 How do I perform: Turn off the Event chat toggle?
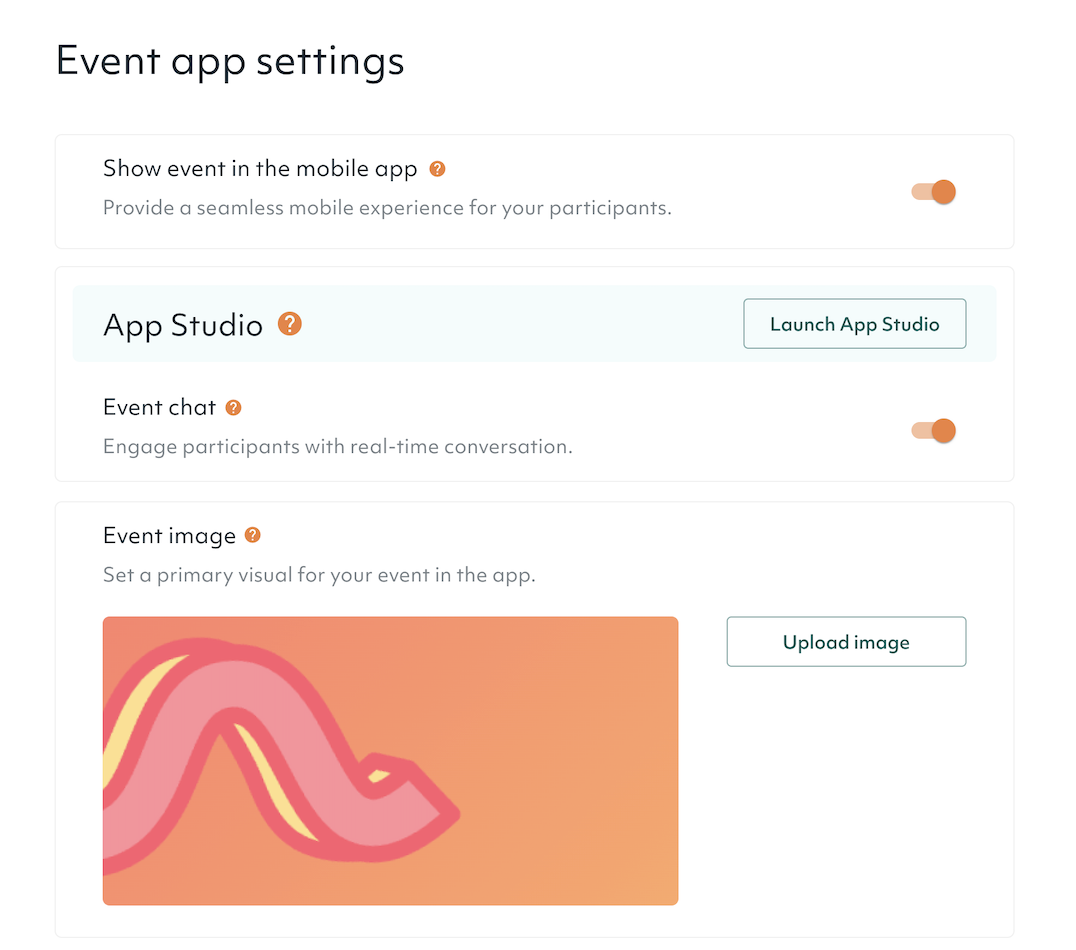[934, 431]
